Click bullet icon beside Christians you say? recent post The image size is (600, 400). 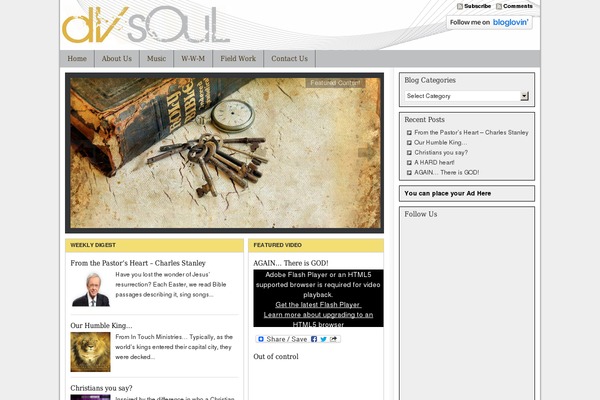pos(409,153)
